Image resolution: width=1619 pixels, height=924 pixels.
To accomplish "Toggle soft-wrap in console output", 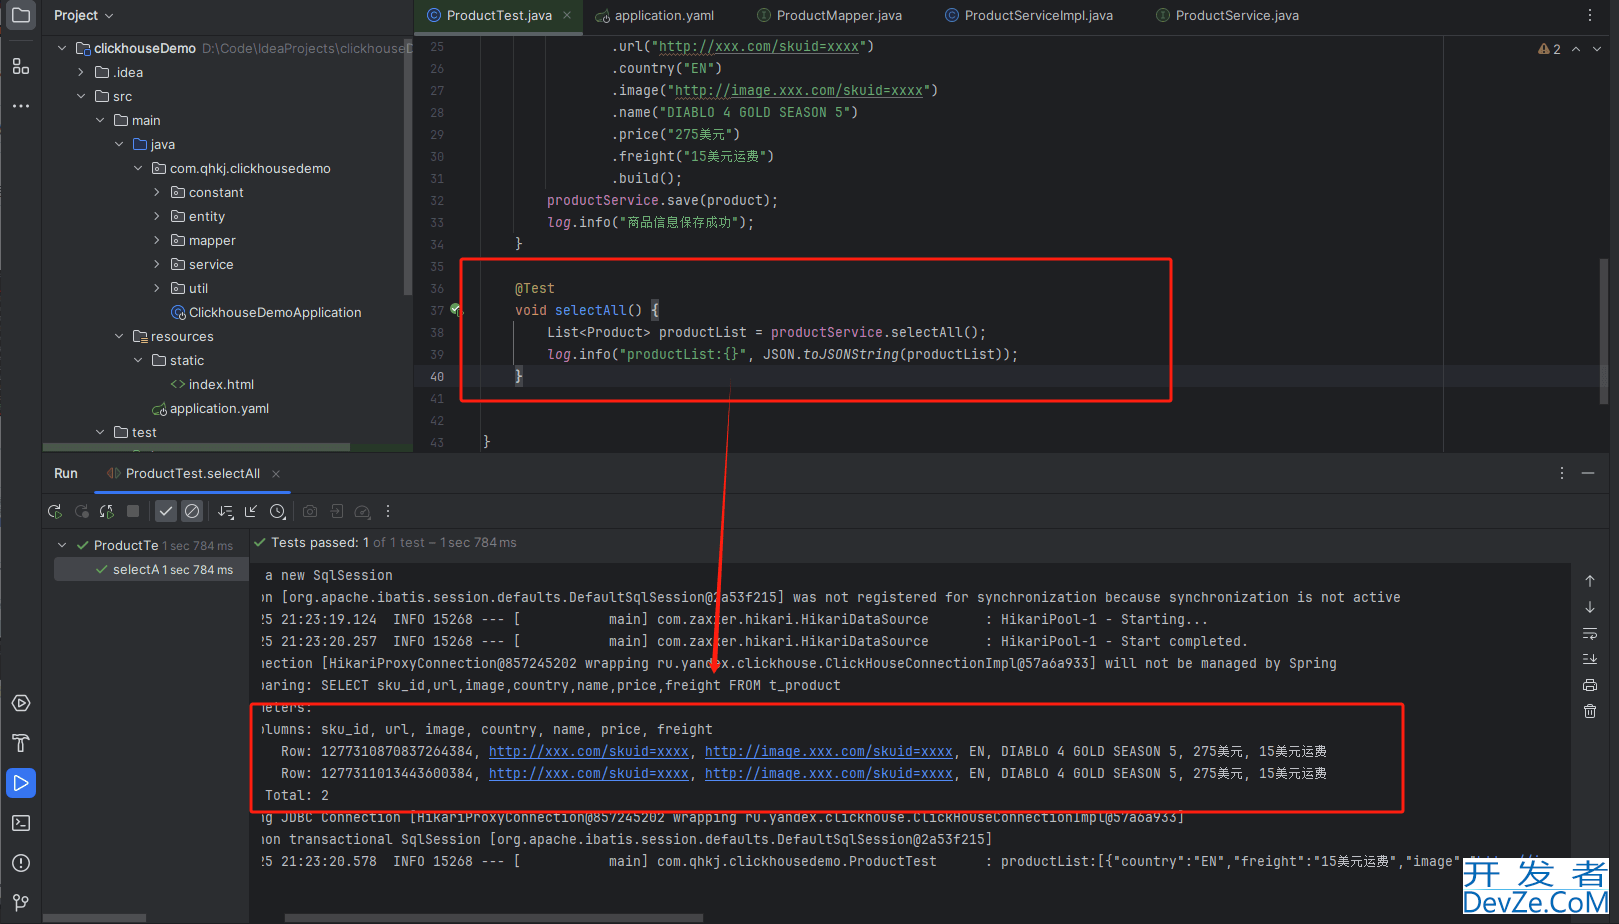I will [1590, 633].
